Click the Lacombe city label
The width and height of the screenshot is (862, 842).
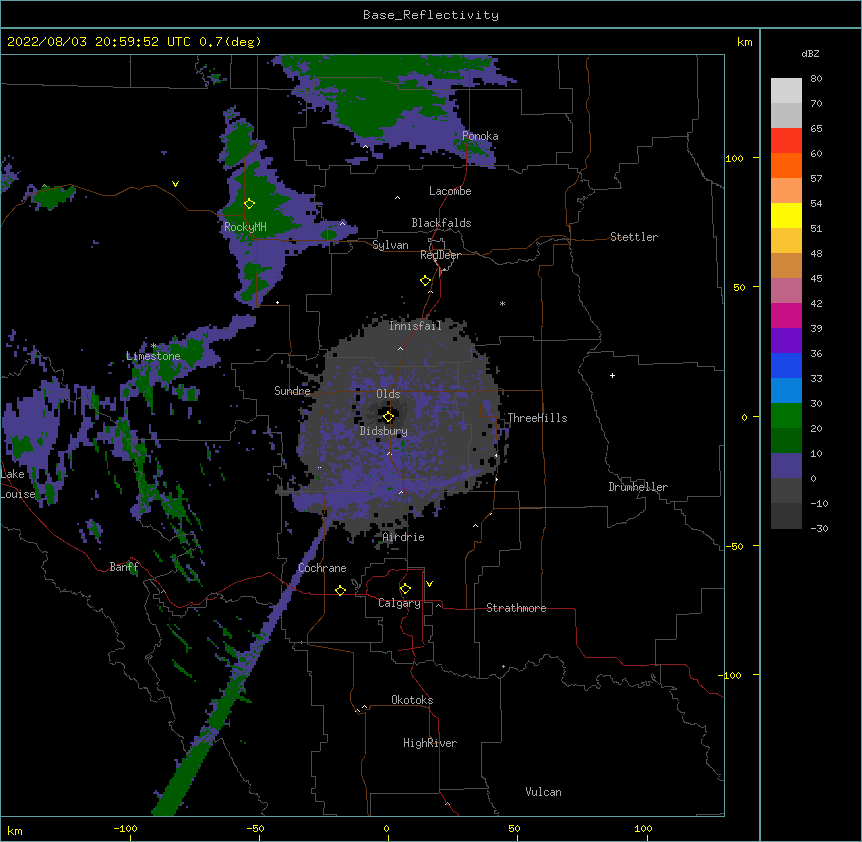pos(450,191)
